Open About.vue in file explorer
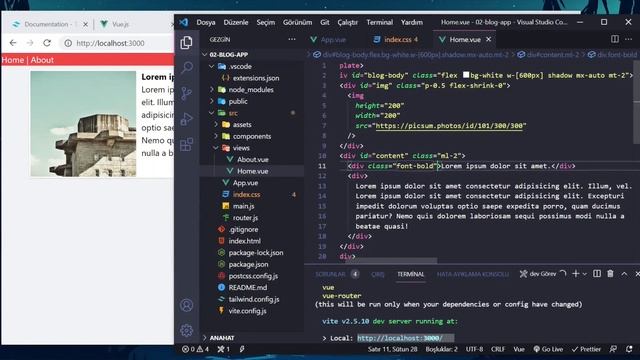This screenshot has width=640, height=360. click(x=253, y=160)
